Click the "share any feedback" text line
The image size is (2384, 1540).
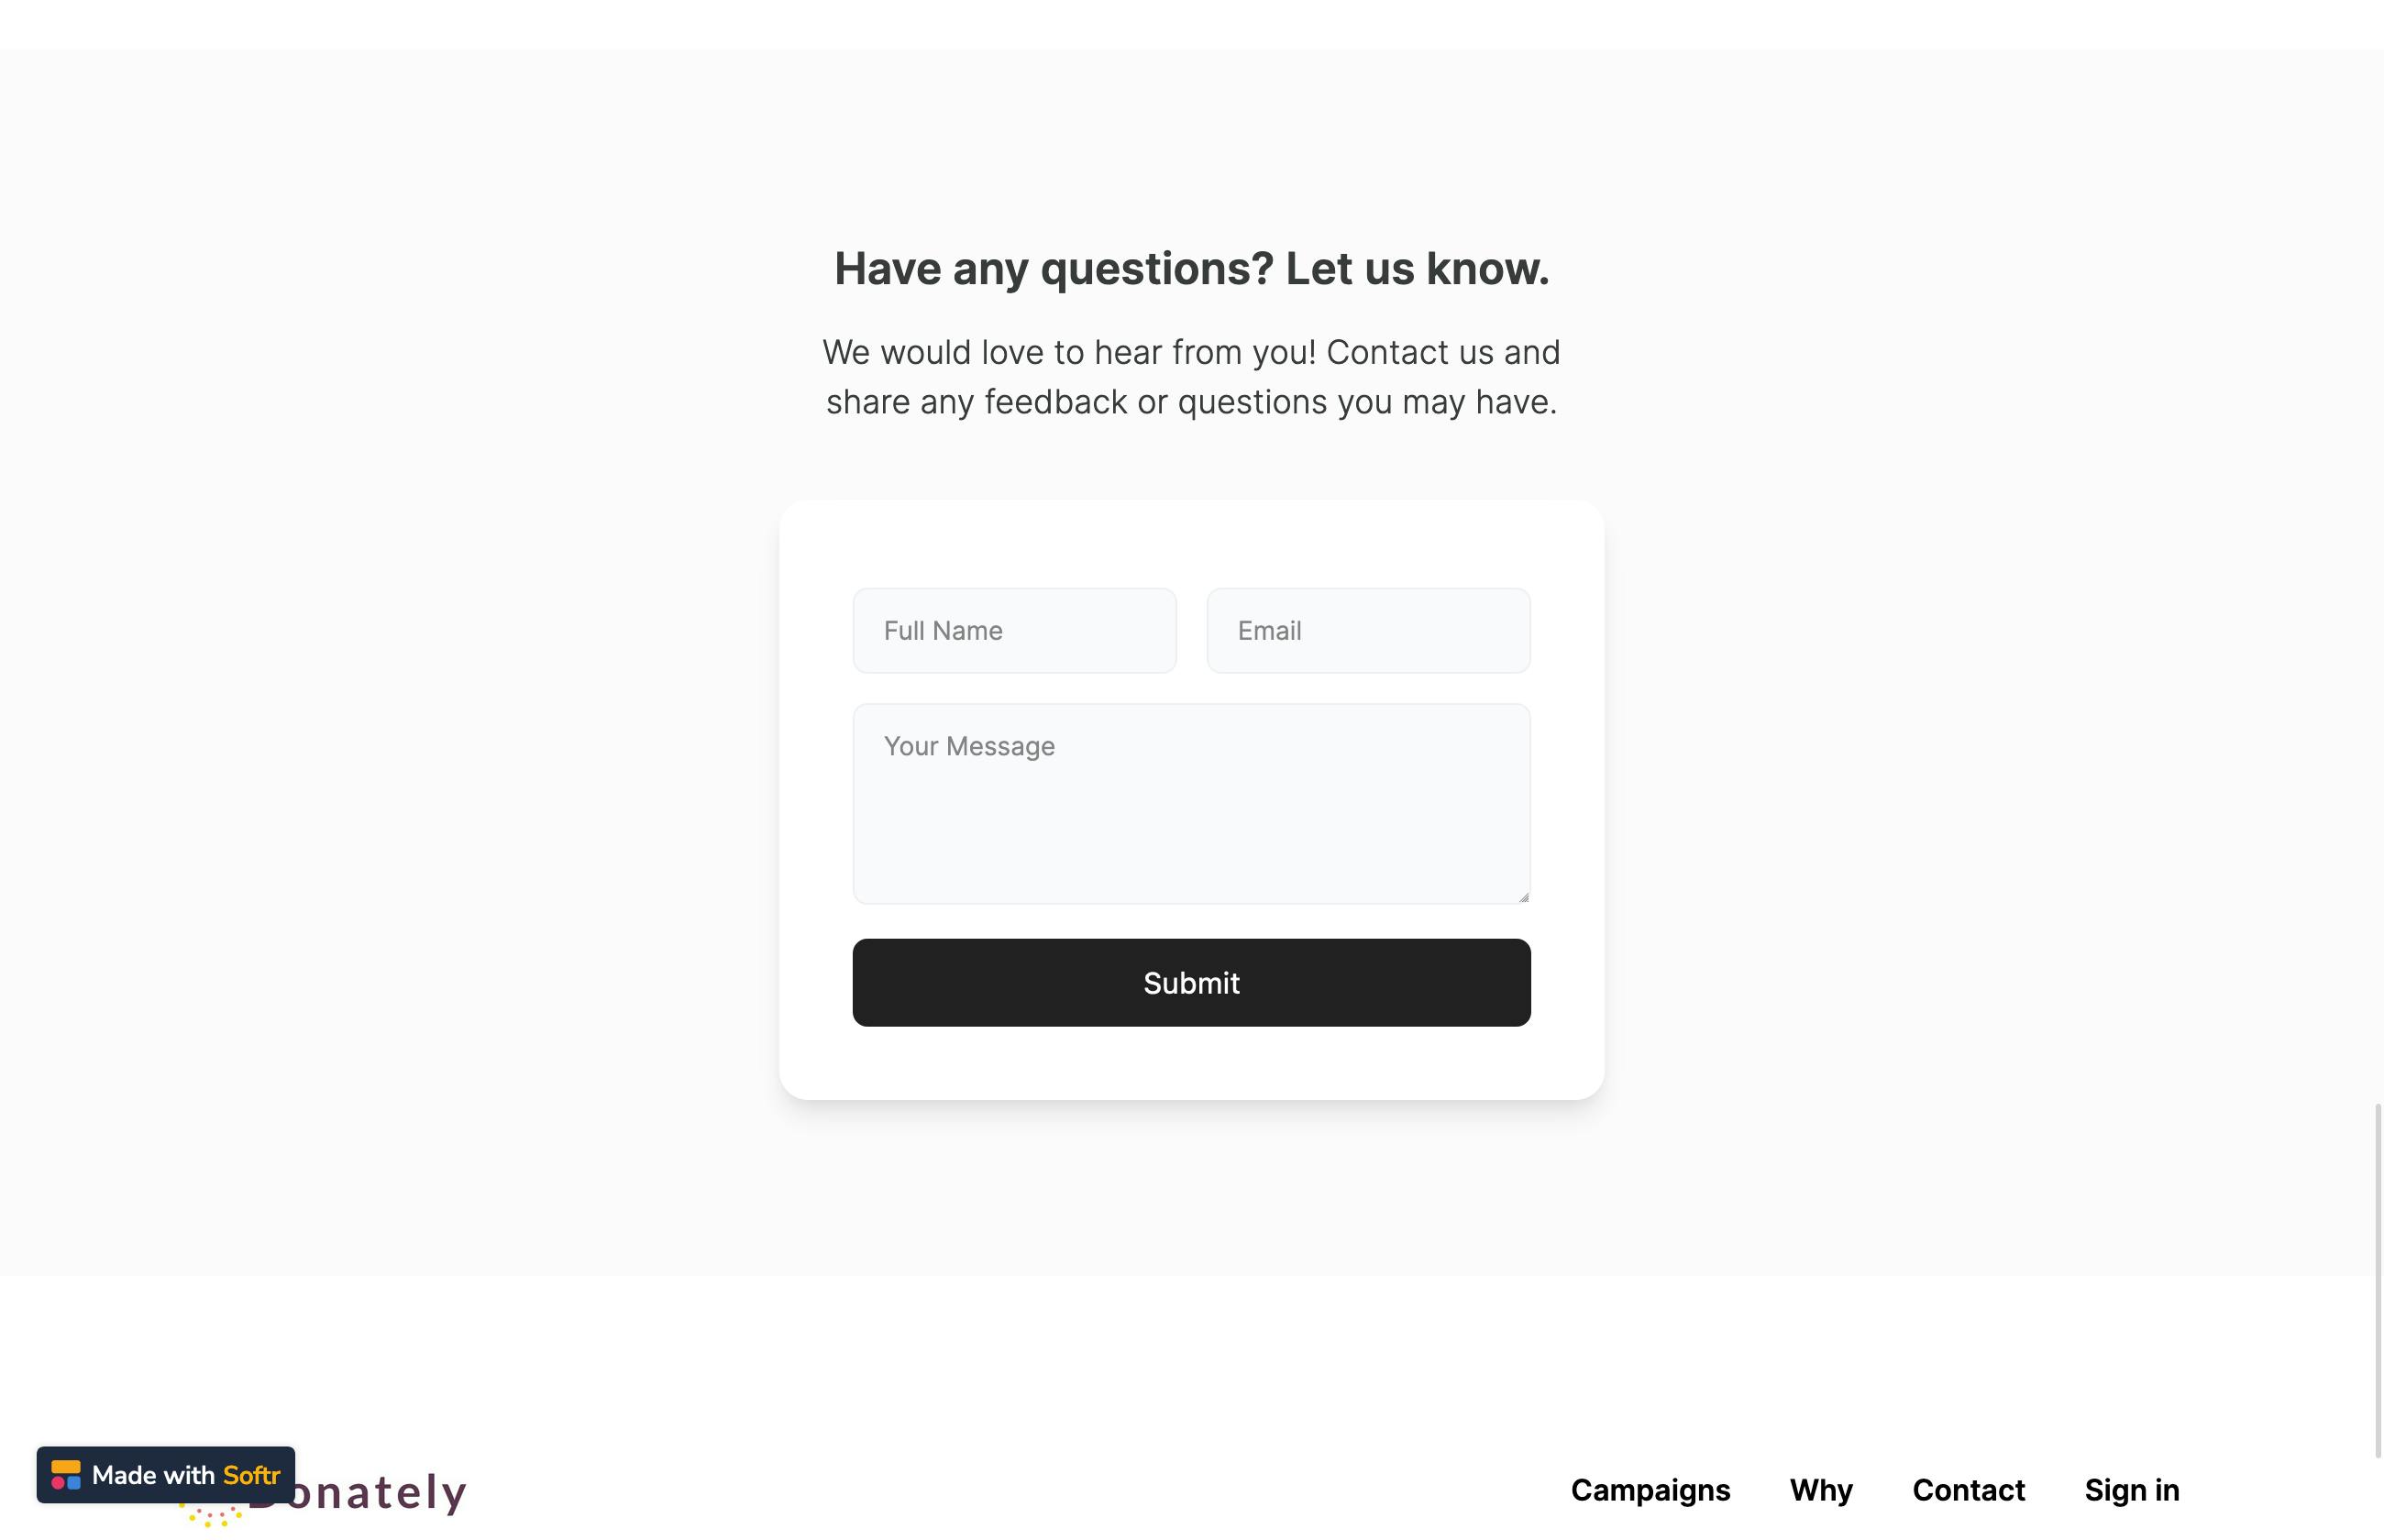[x=1191, y=402]
